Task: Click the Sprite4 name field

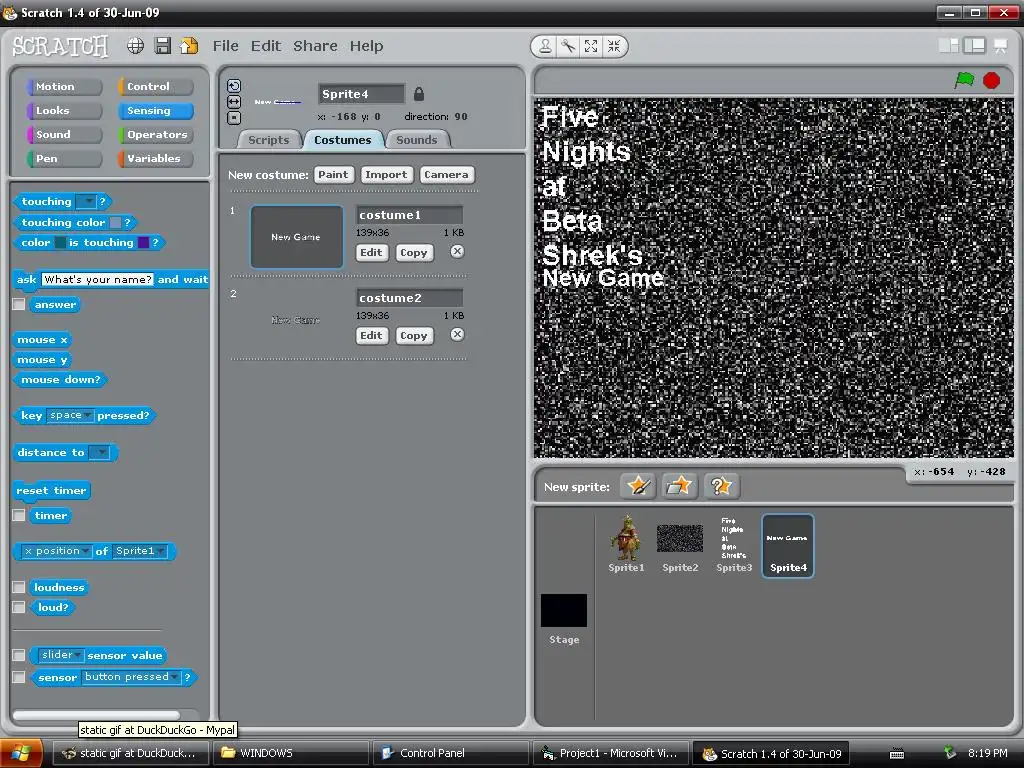Action: point(361,94)
